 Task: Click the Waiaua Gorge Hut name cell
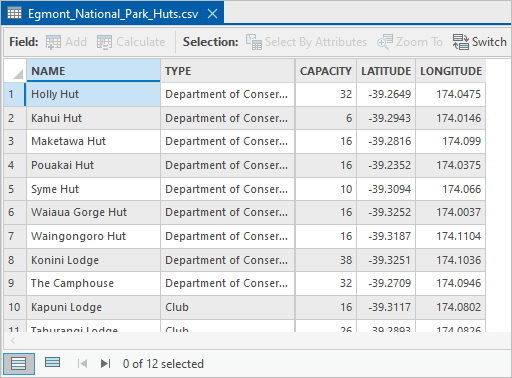94,212
